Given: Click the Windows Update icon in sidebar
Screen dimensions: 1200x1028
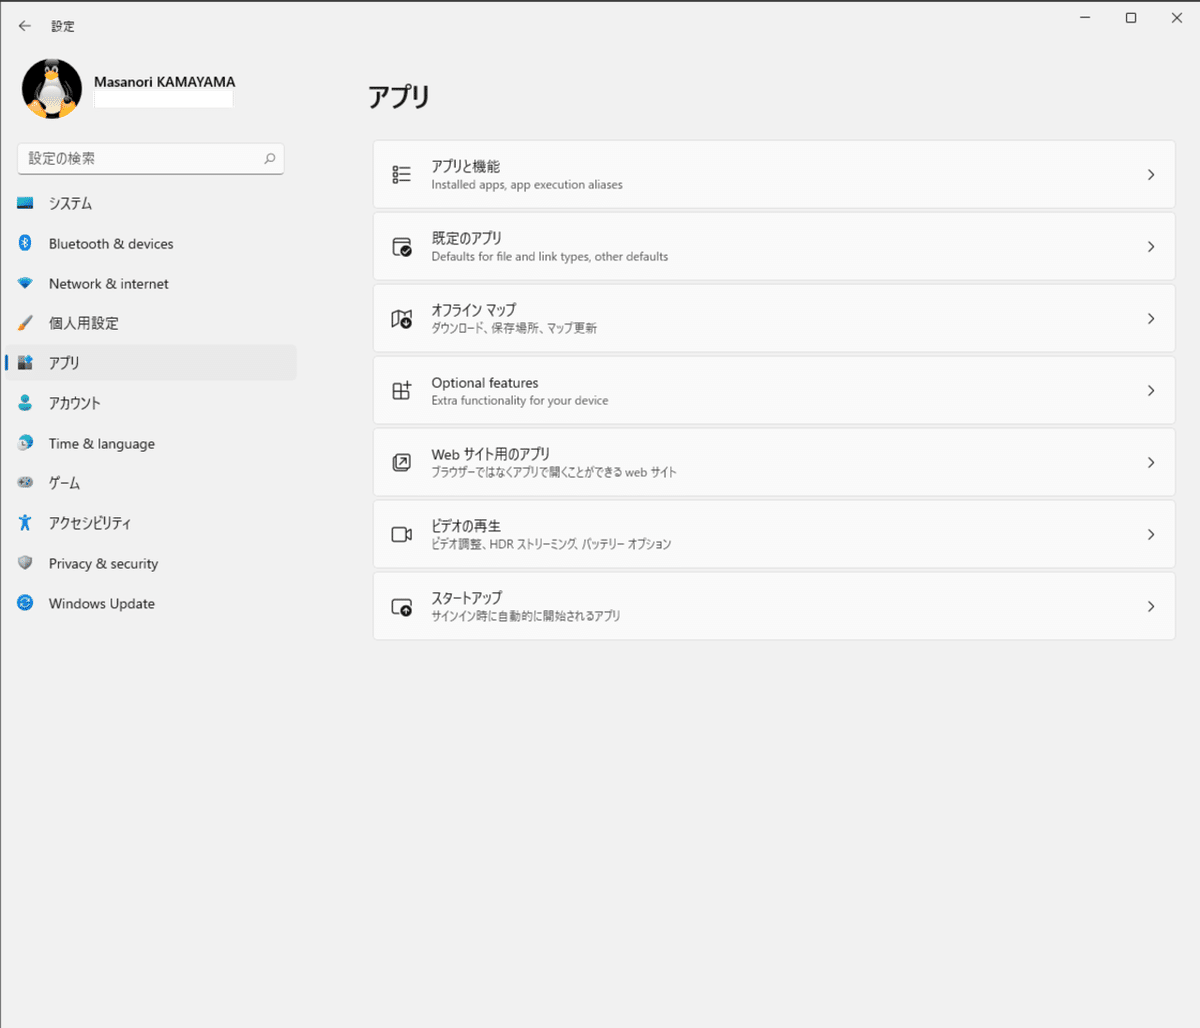Looking at the screenshot, I should 24,603.
